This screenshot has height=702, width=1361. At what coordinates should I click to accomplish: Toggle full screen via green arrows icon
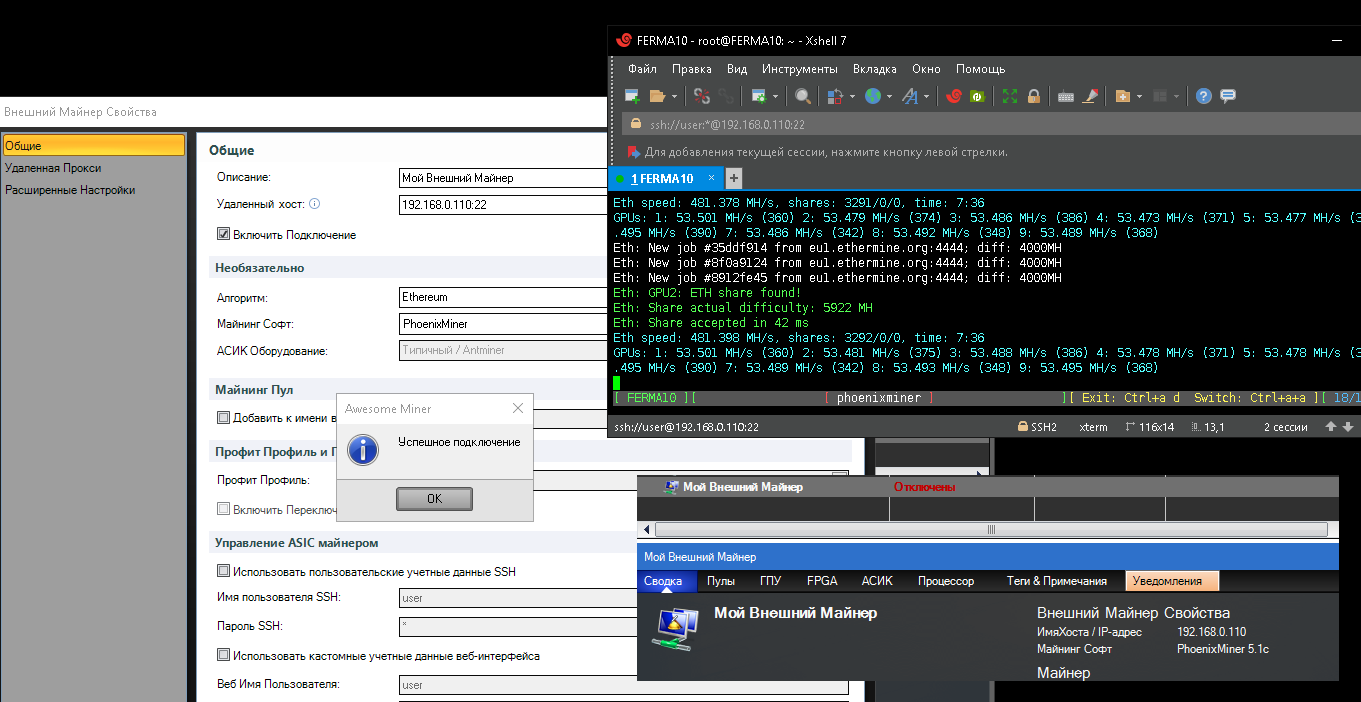[x=1010, y=96]
